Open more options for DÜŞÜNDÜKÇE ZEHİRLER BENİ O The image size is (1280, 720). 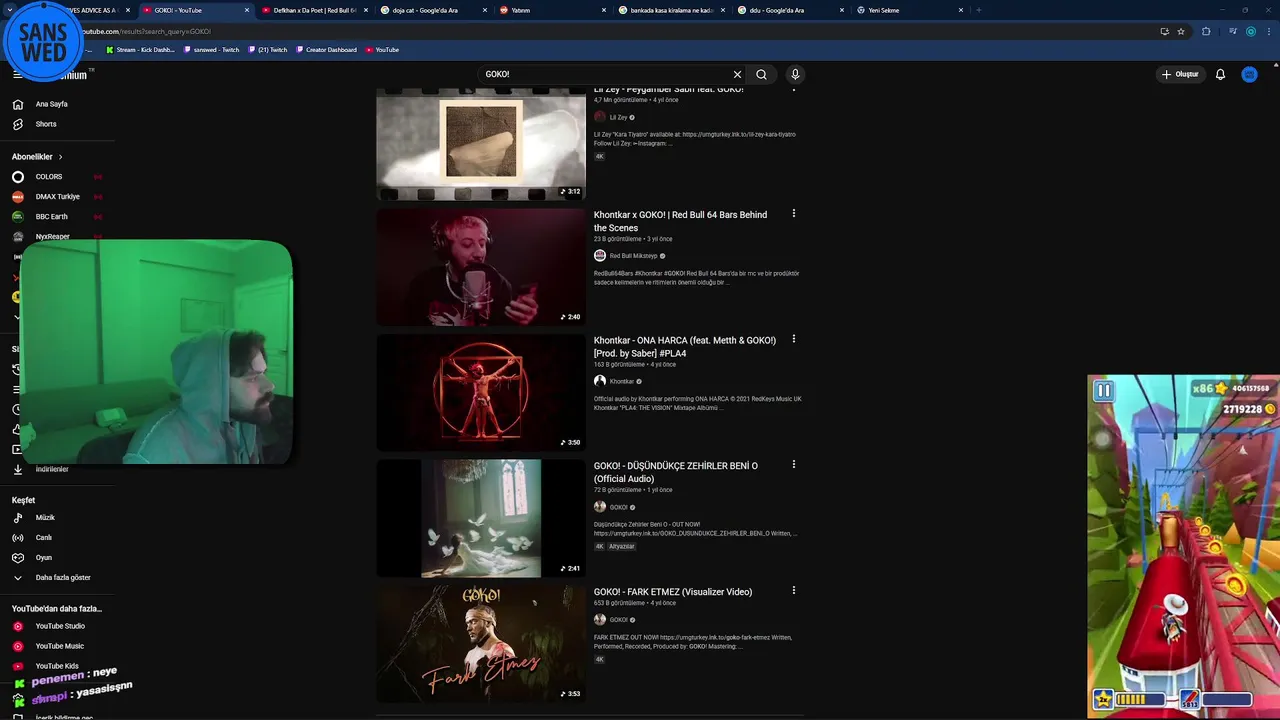click(x=794, y=465)
